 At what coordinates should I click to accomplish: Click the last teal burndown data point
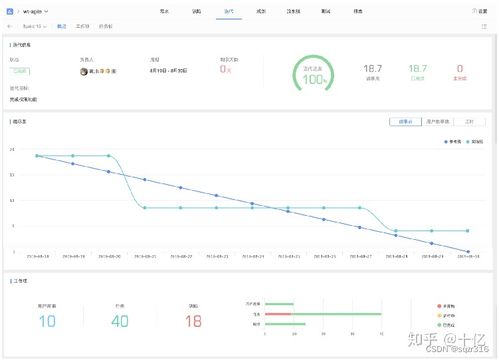[468, 231]
